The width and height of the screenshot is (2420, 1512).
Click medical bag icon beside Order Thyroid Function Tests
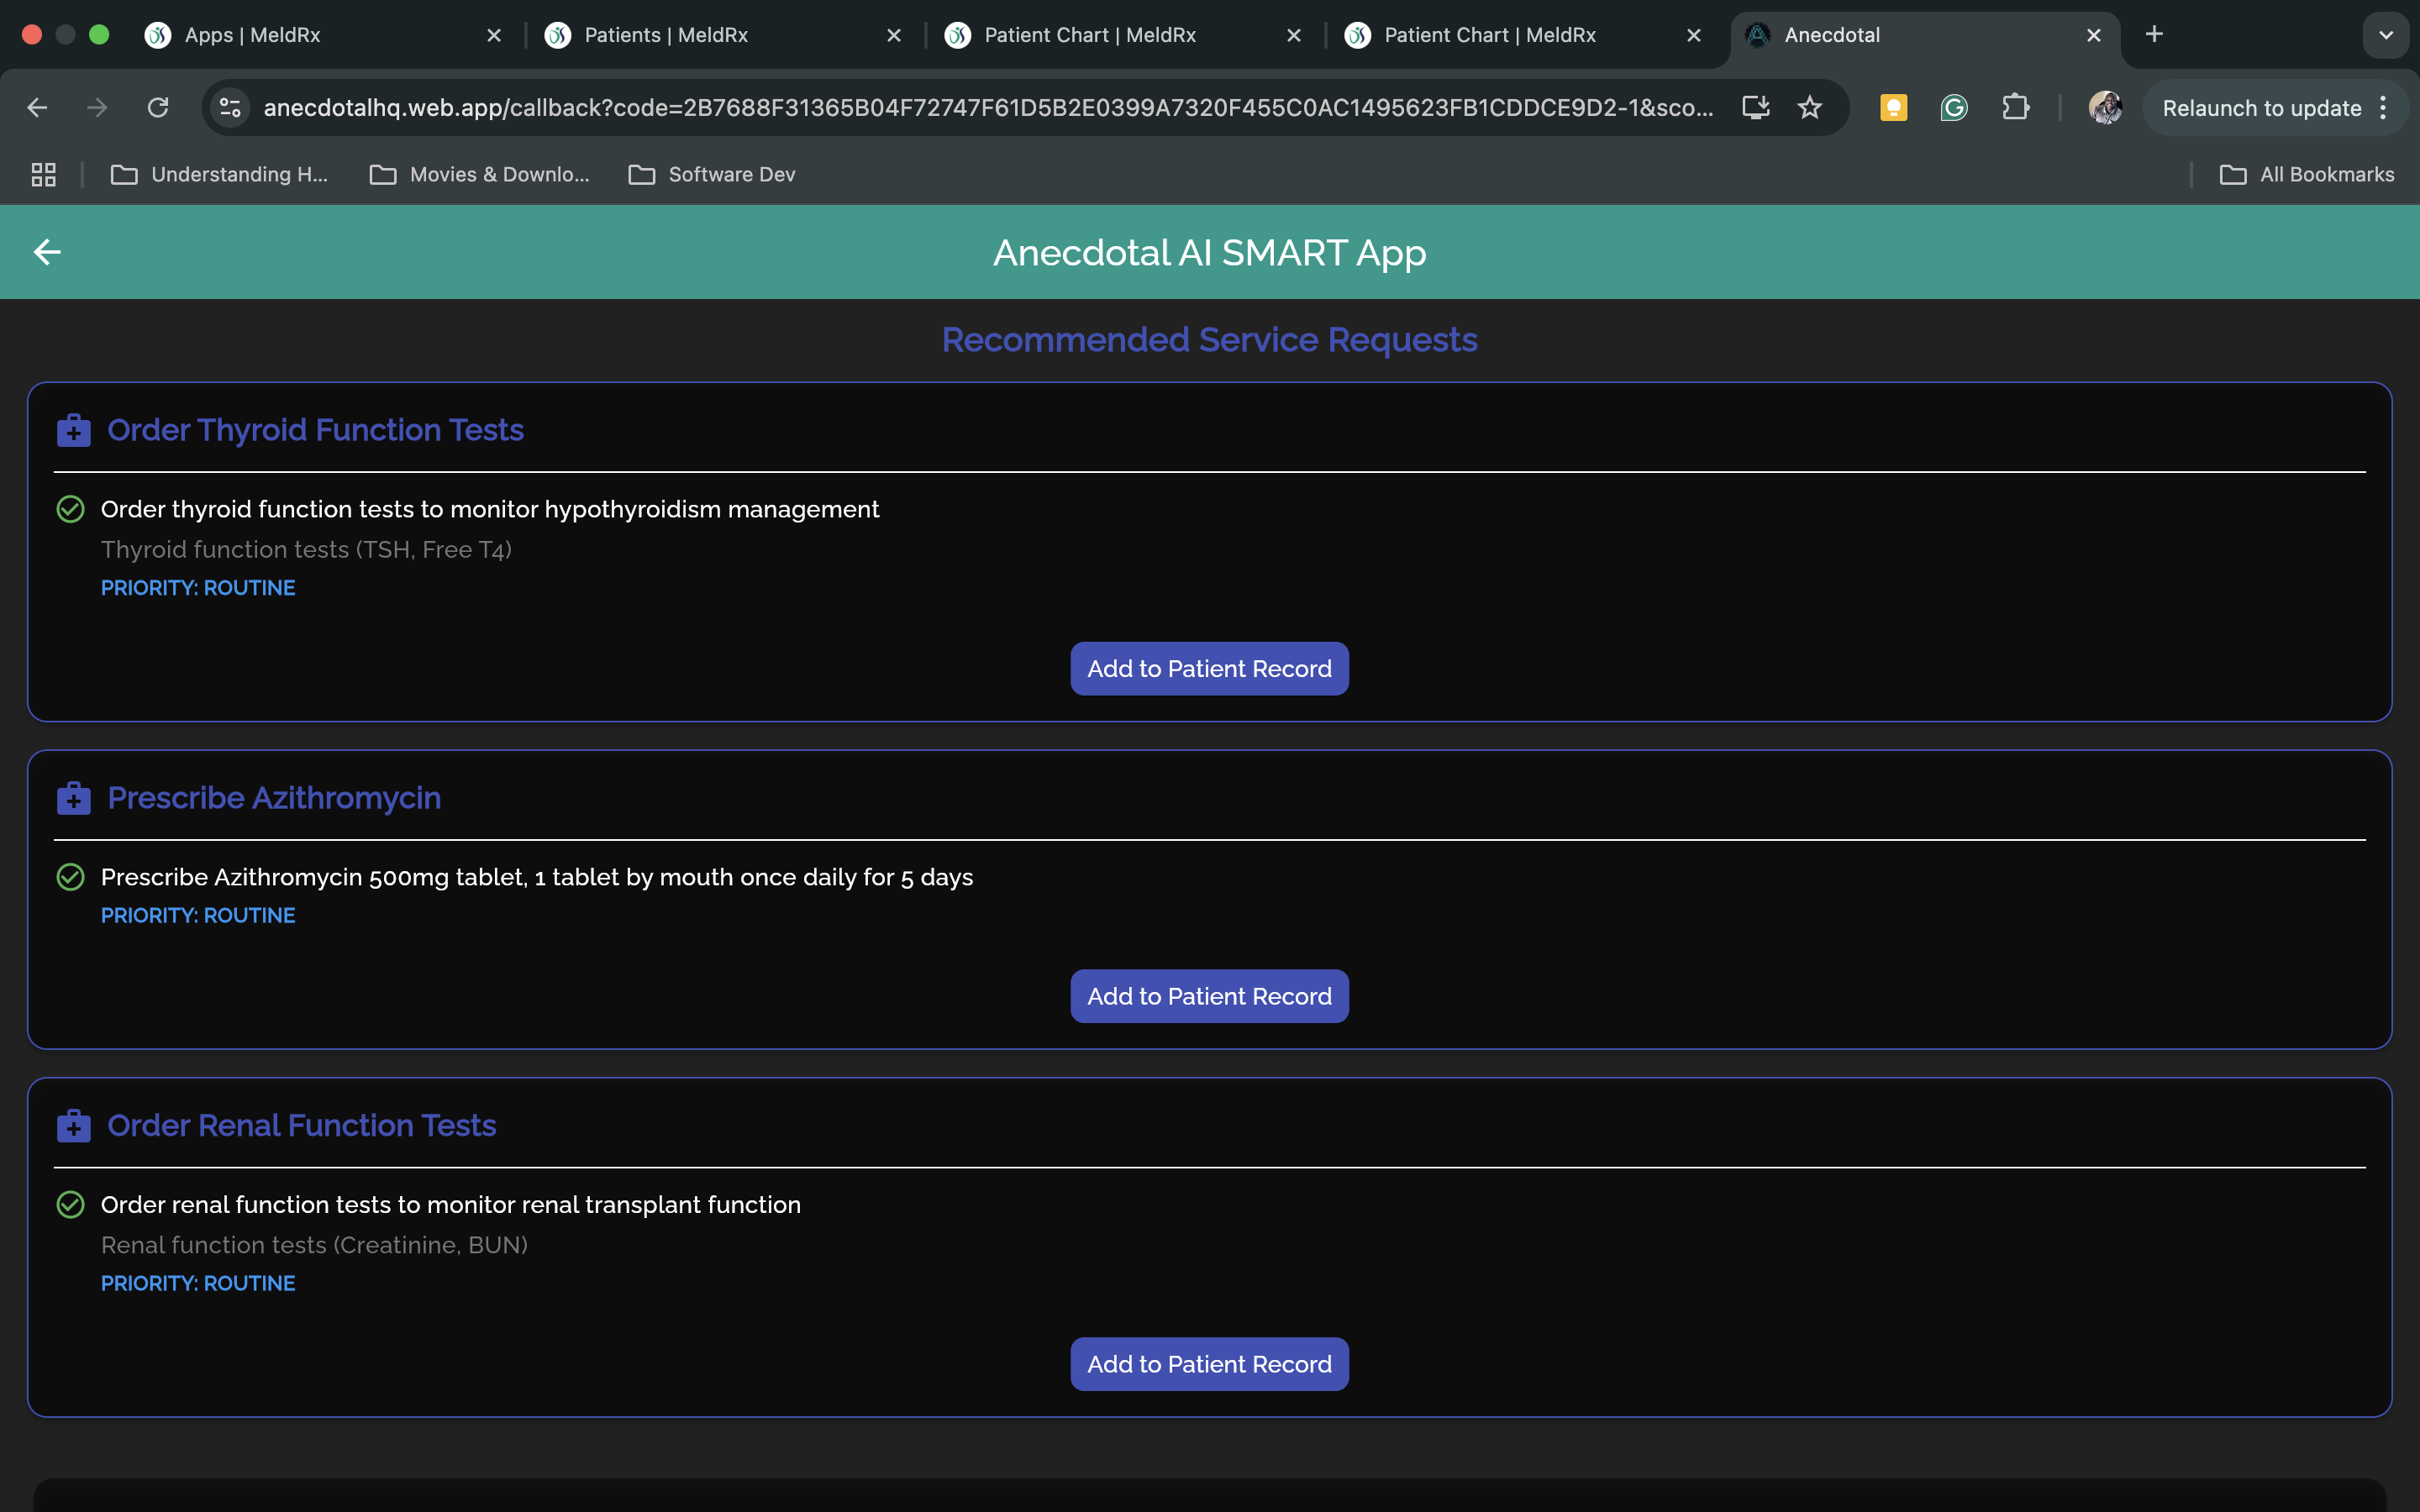(x=74, y=430)
